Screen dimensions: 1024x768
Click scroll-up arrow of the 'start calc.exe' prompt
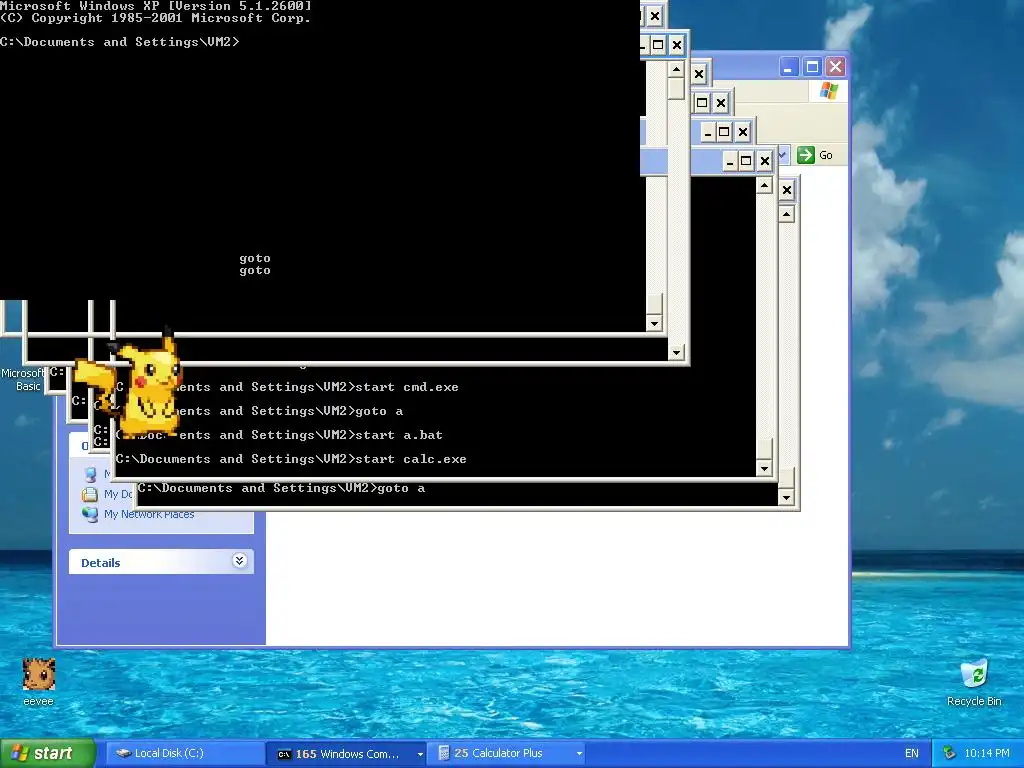point(764,185)
